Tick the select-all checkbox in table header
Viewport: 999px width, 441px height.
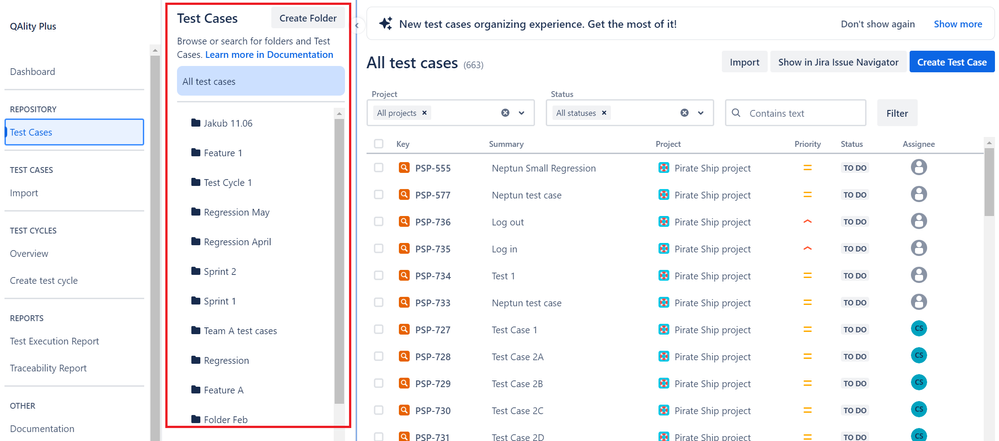[x=378, y=144]
